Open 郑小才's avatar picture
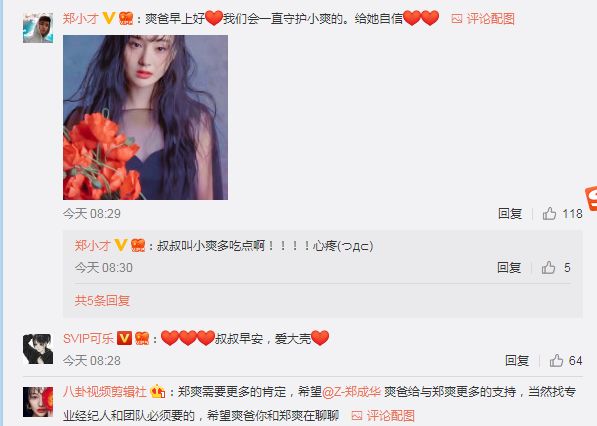 click(x=38, y=27)
